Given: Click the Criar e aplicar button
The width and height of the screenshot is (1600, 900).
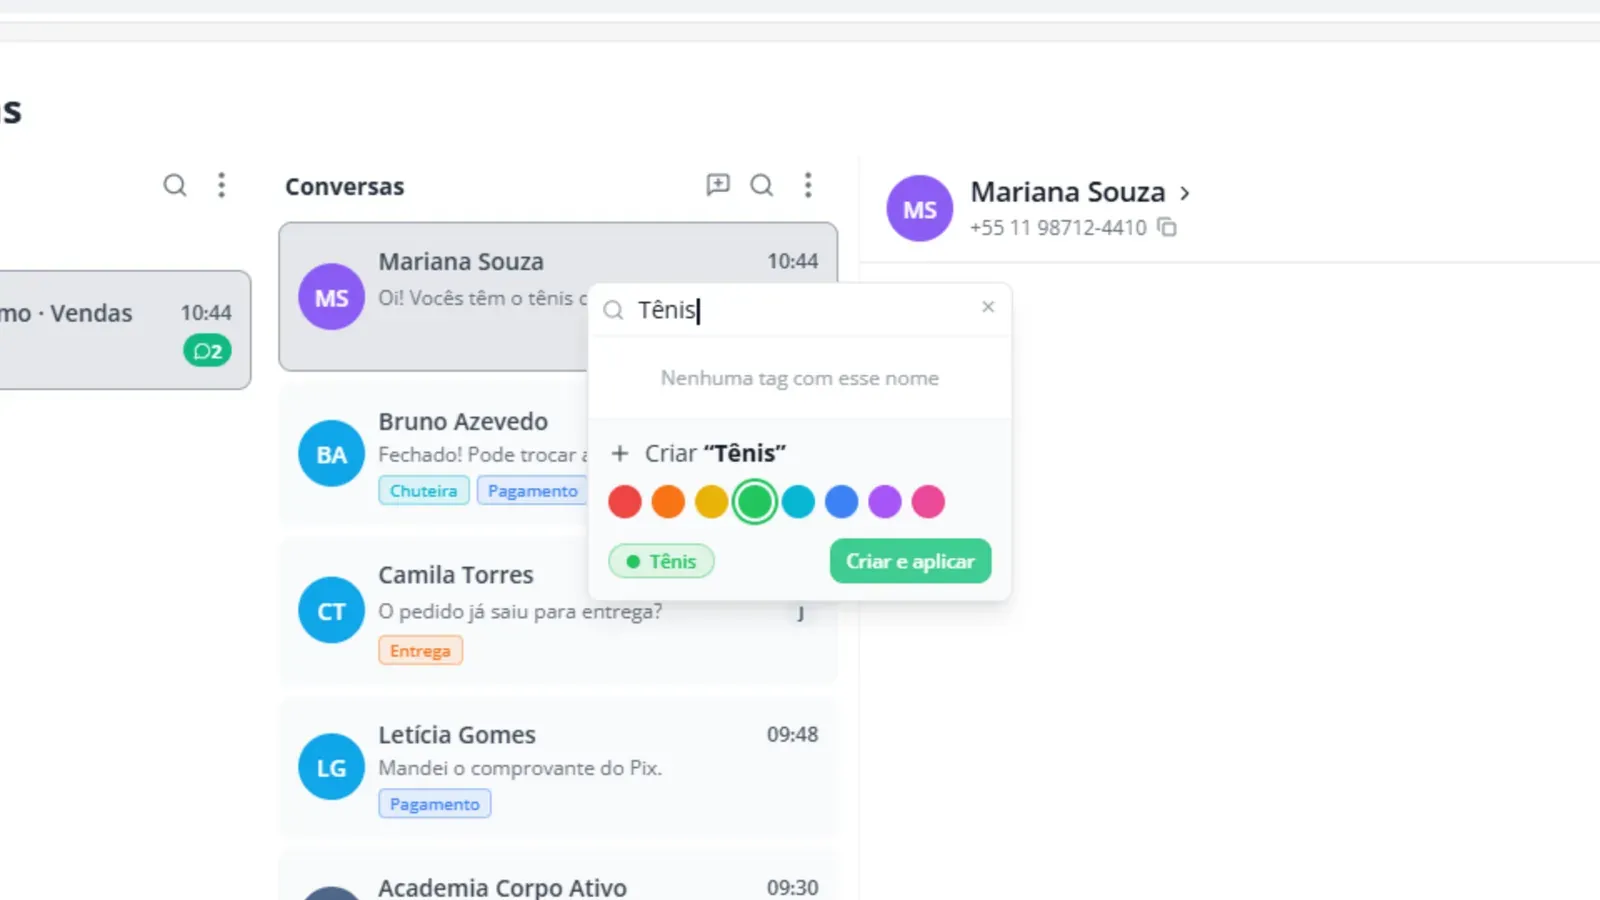Looking at the screenshot, I should point(910,561).
